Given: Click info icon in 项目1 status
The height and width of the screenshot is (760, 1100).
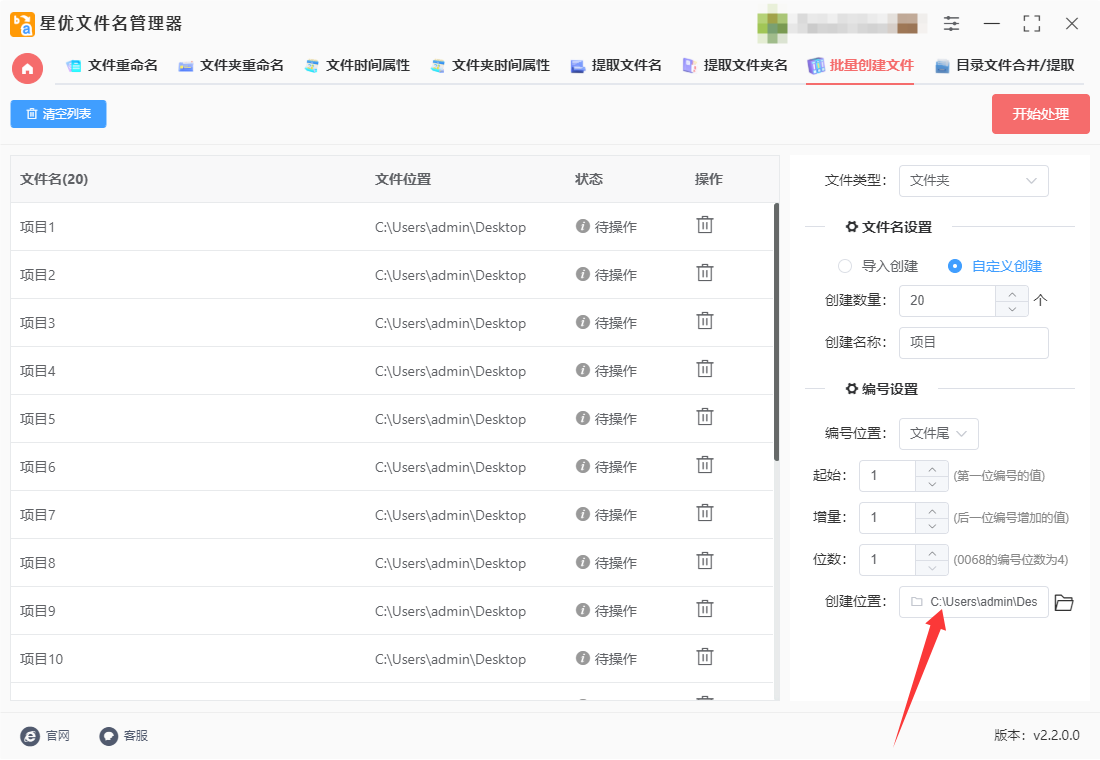Looking at the screenshot, I should click(582, 226).
